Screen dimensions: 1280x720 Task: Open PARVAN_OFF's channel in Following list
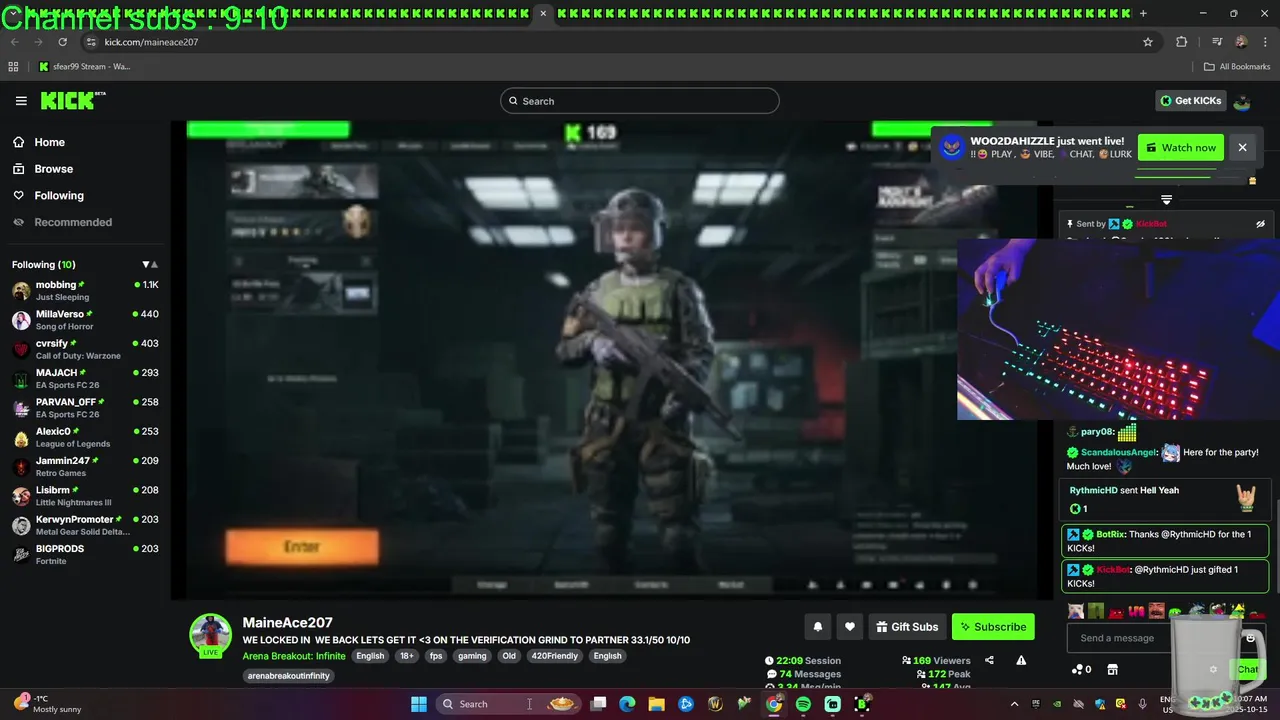85,408
